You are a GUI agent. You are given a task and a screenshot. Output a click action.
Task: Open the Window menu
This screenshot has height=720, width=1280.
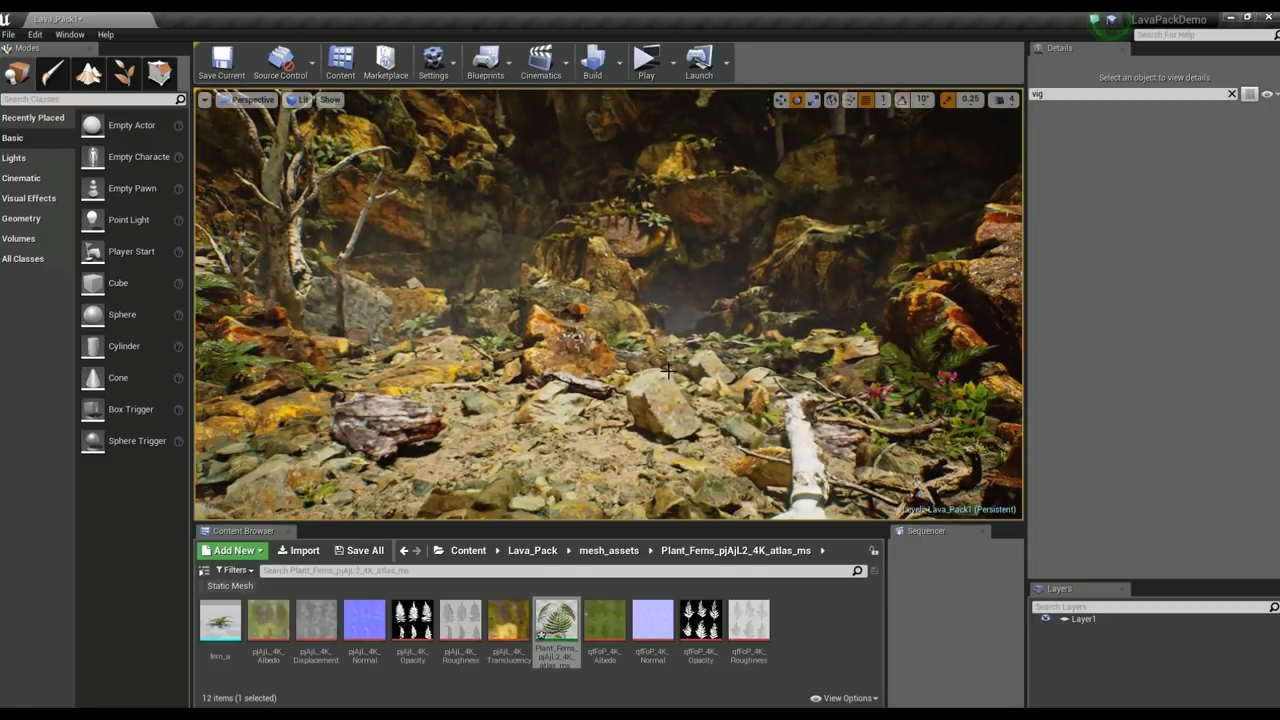[x=70, y=35]
